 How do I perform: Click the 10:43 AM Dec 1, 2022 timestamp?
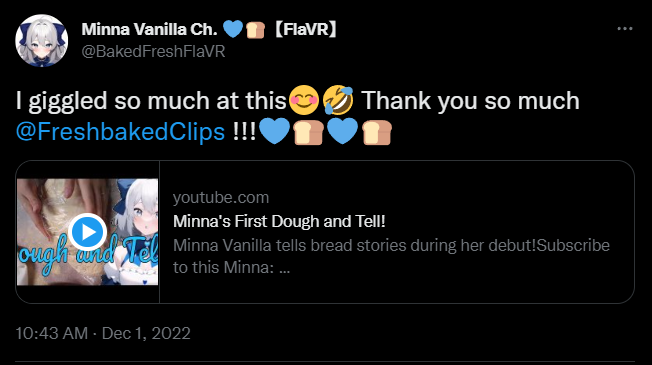[x=103, y=333]
